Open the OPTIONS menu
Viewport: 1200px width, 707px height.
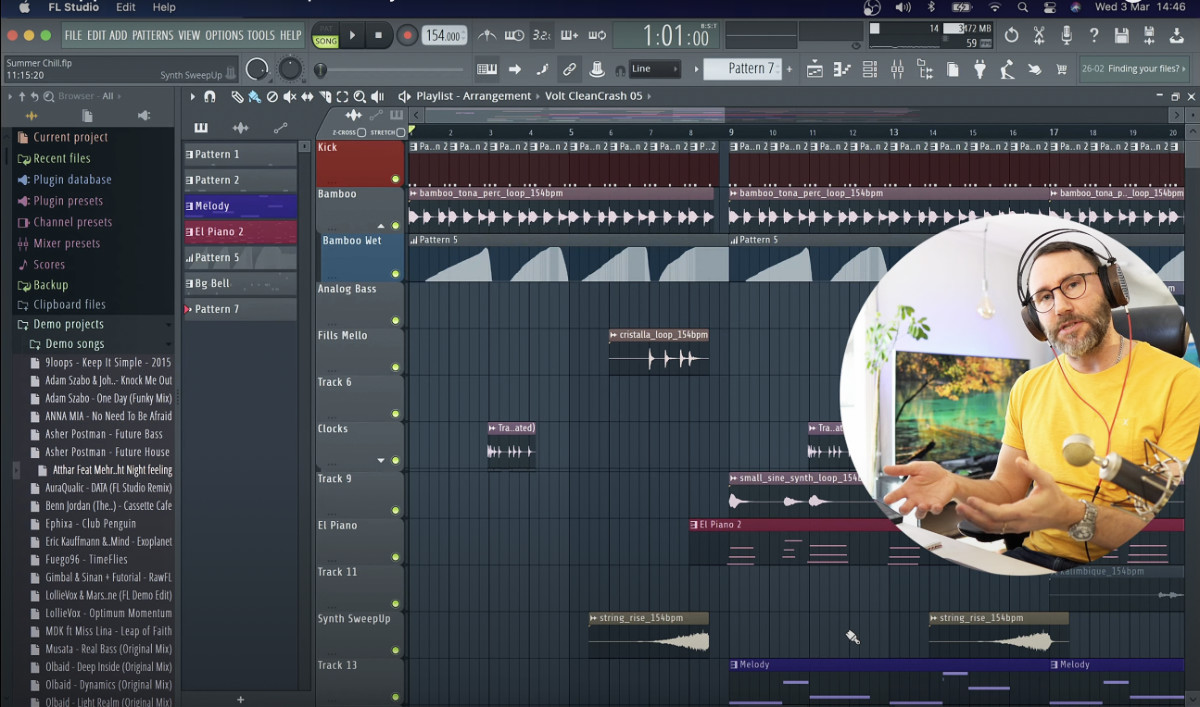(224, 35)
